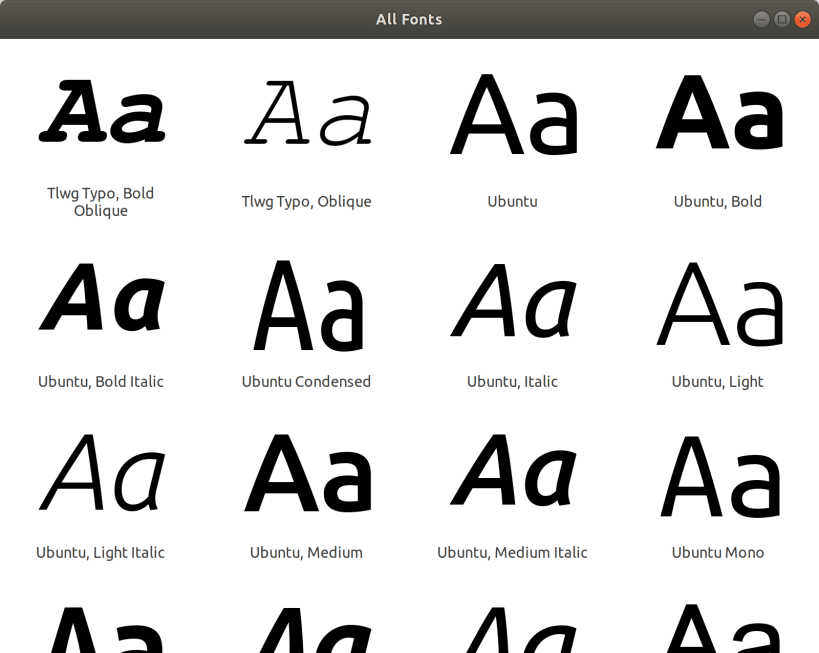Open the Ubuntu Bold Italic font preview
819x653 pixels.
[102, 297]
